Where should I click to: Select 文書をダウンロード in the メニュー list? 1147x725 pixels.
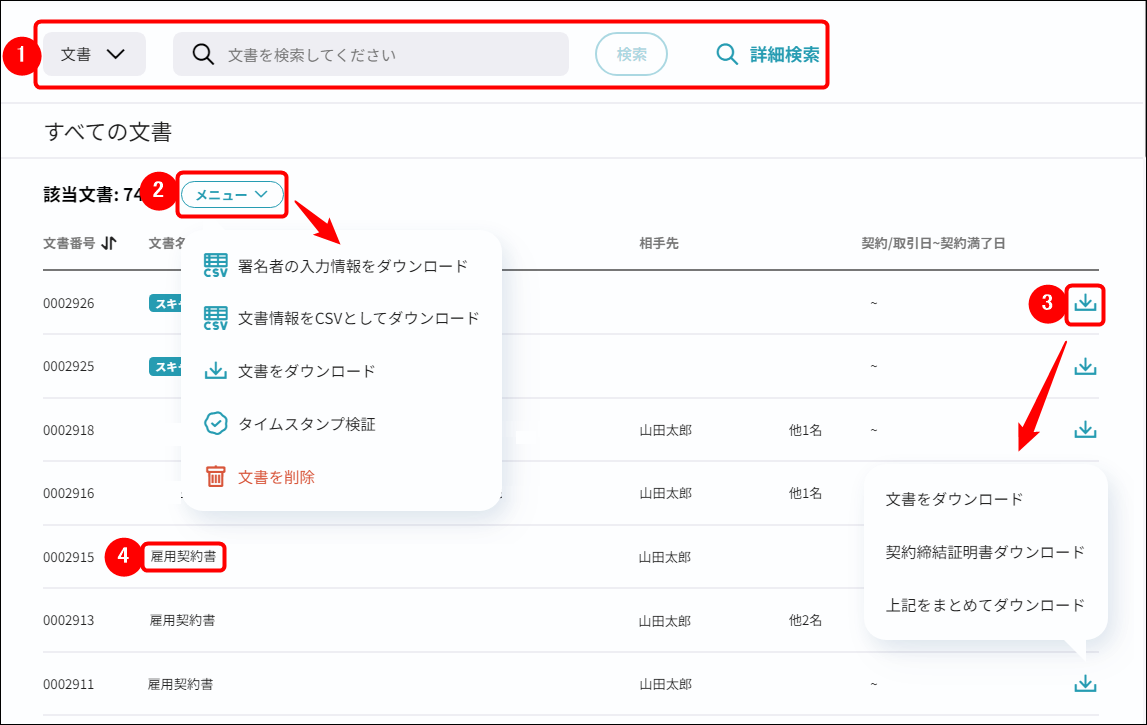pyautogui.click(x=306, y=371)
